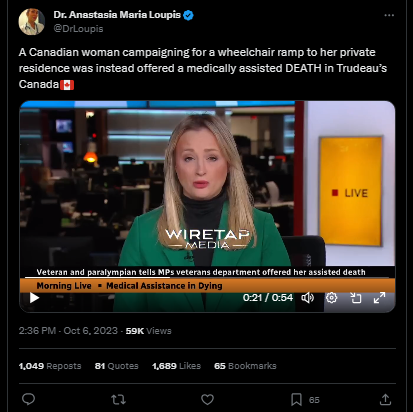413x412 pixels.
Task: Reply to the tweet via comment icon
Action: [x=28, y=399]
